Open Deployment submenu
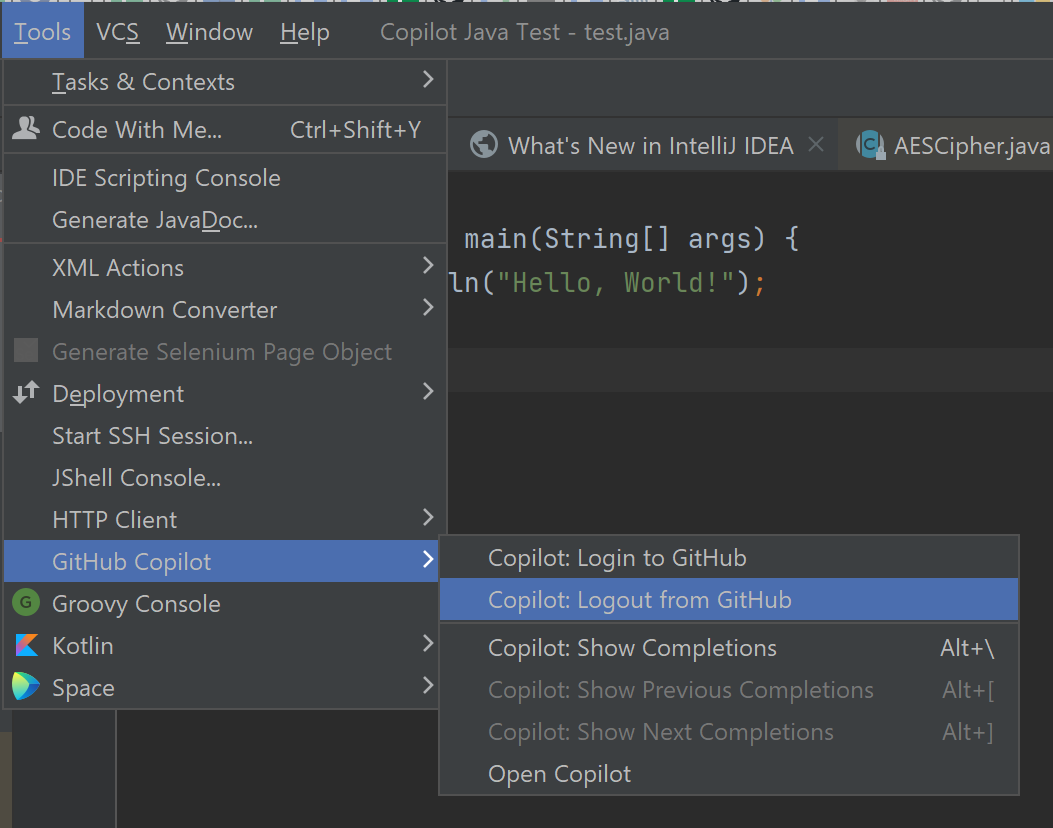This screenshot has height=828, width=1053. click(225, 394)
